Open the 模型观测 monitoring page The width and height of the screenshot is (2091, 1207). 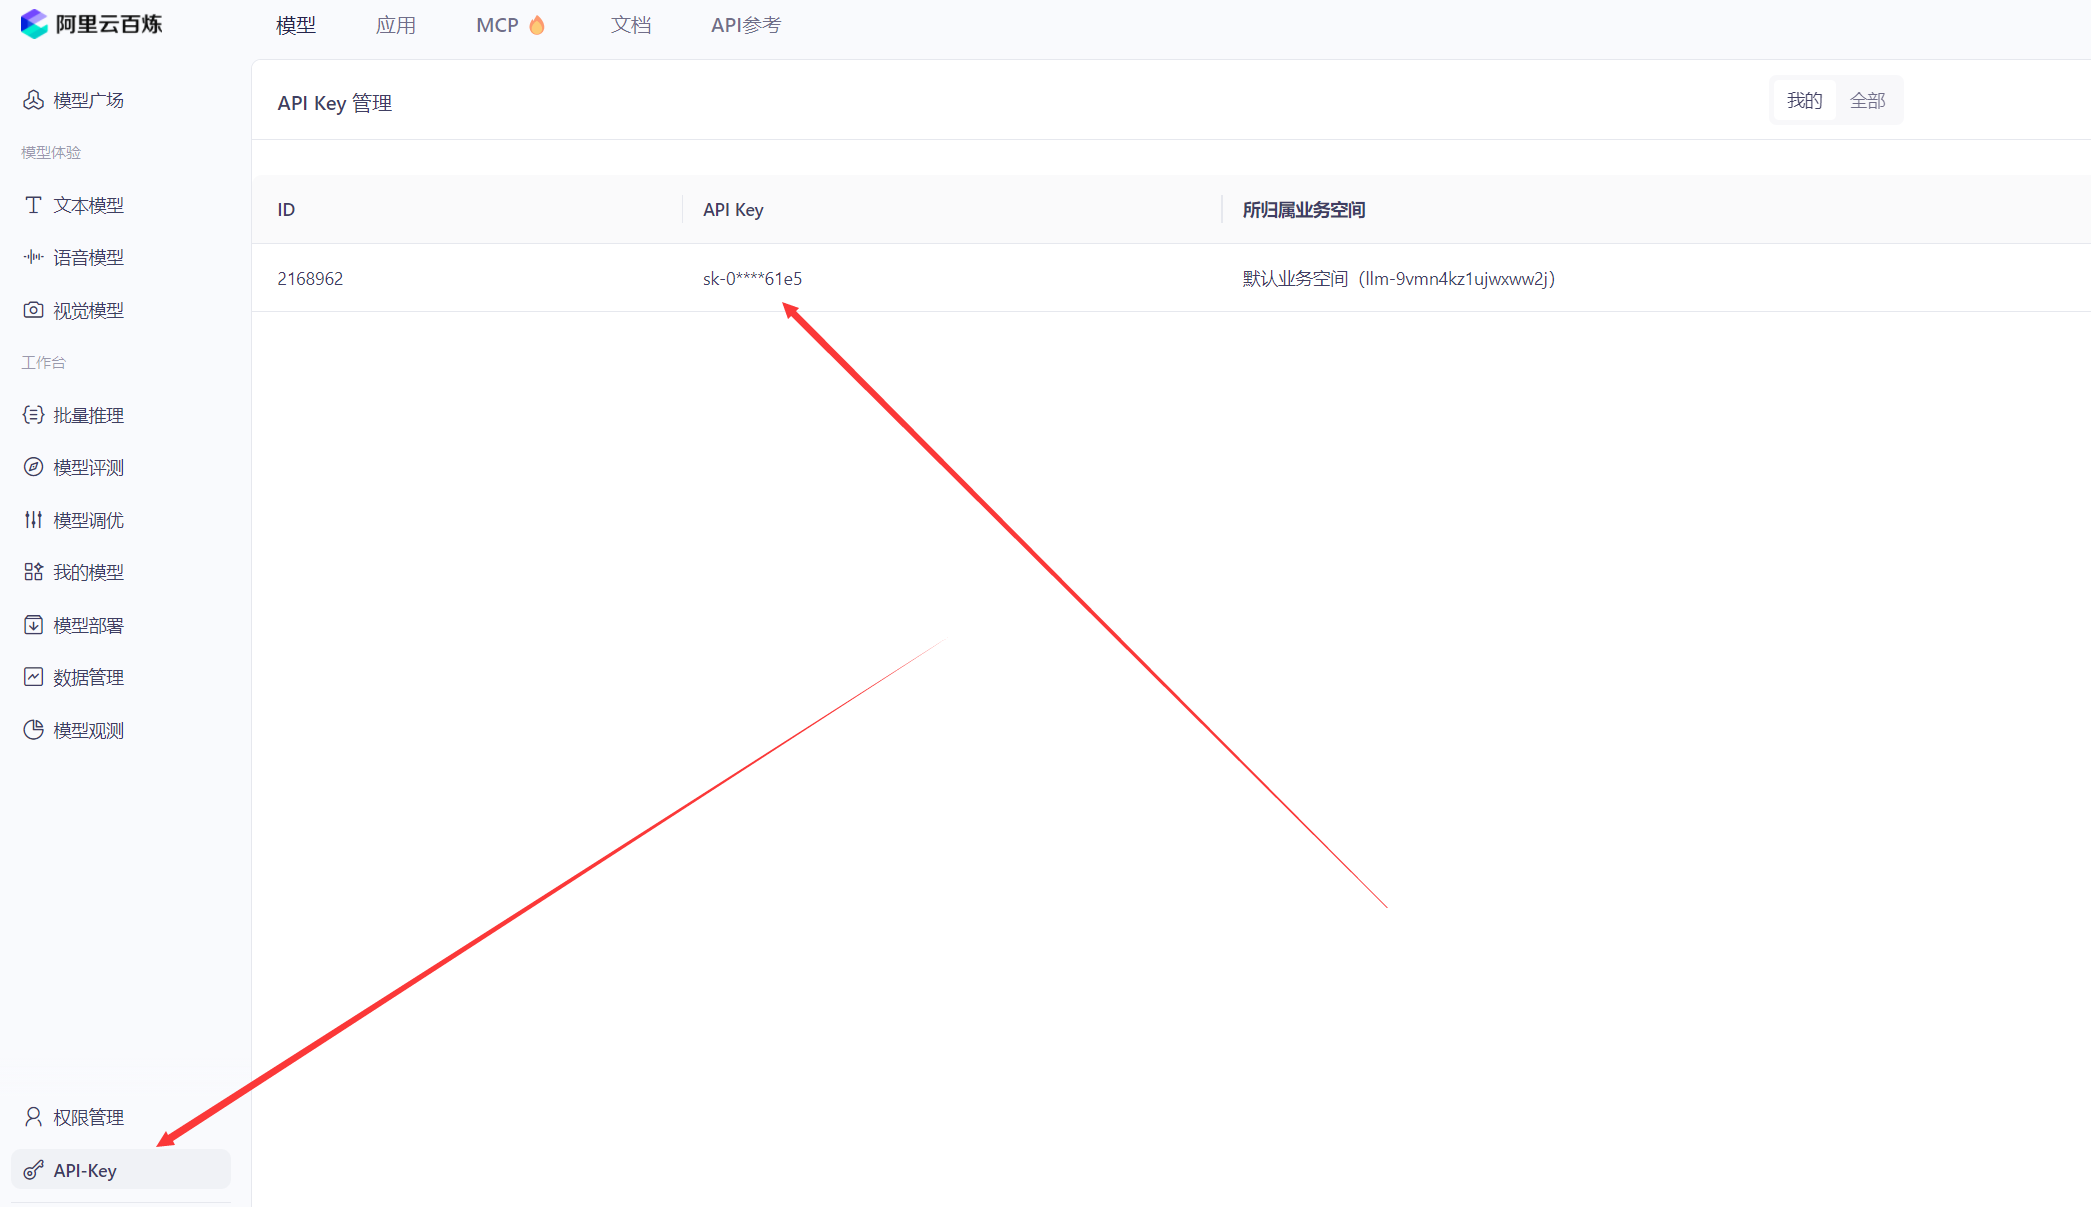coord(88,729)
